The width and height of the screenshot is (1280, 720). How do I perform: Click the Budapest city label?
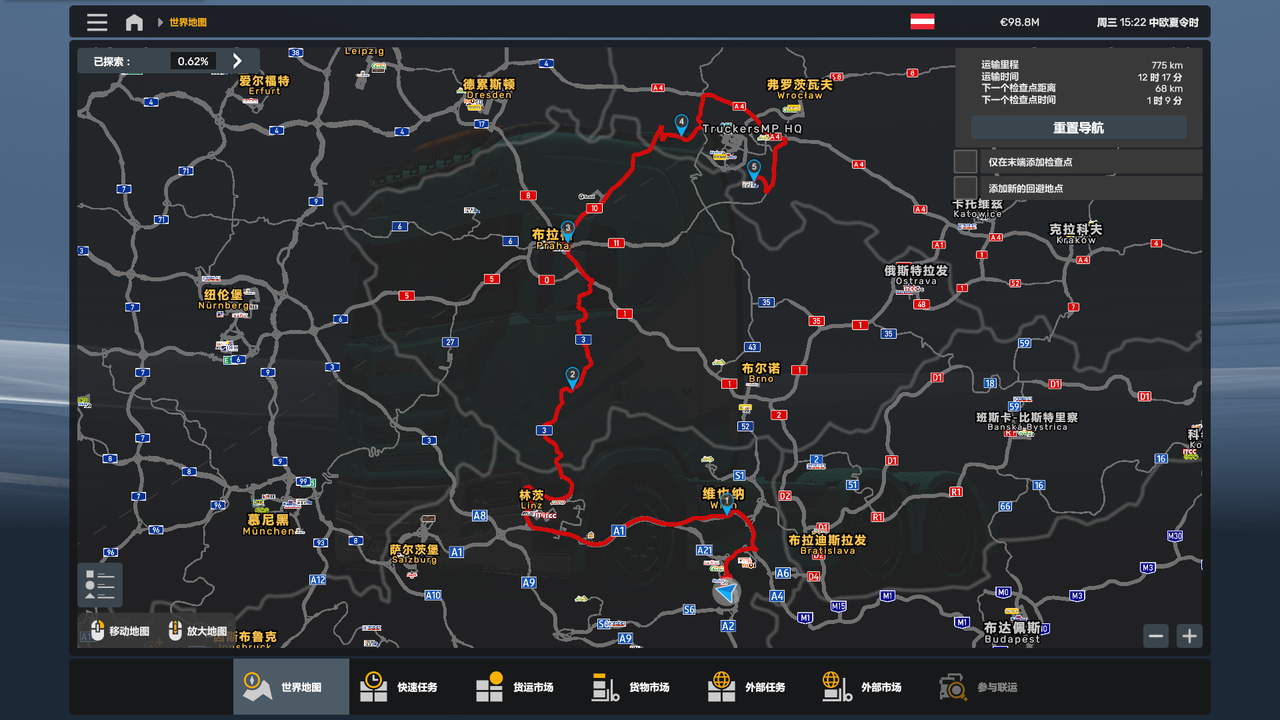tap(1012, 633)
